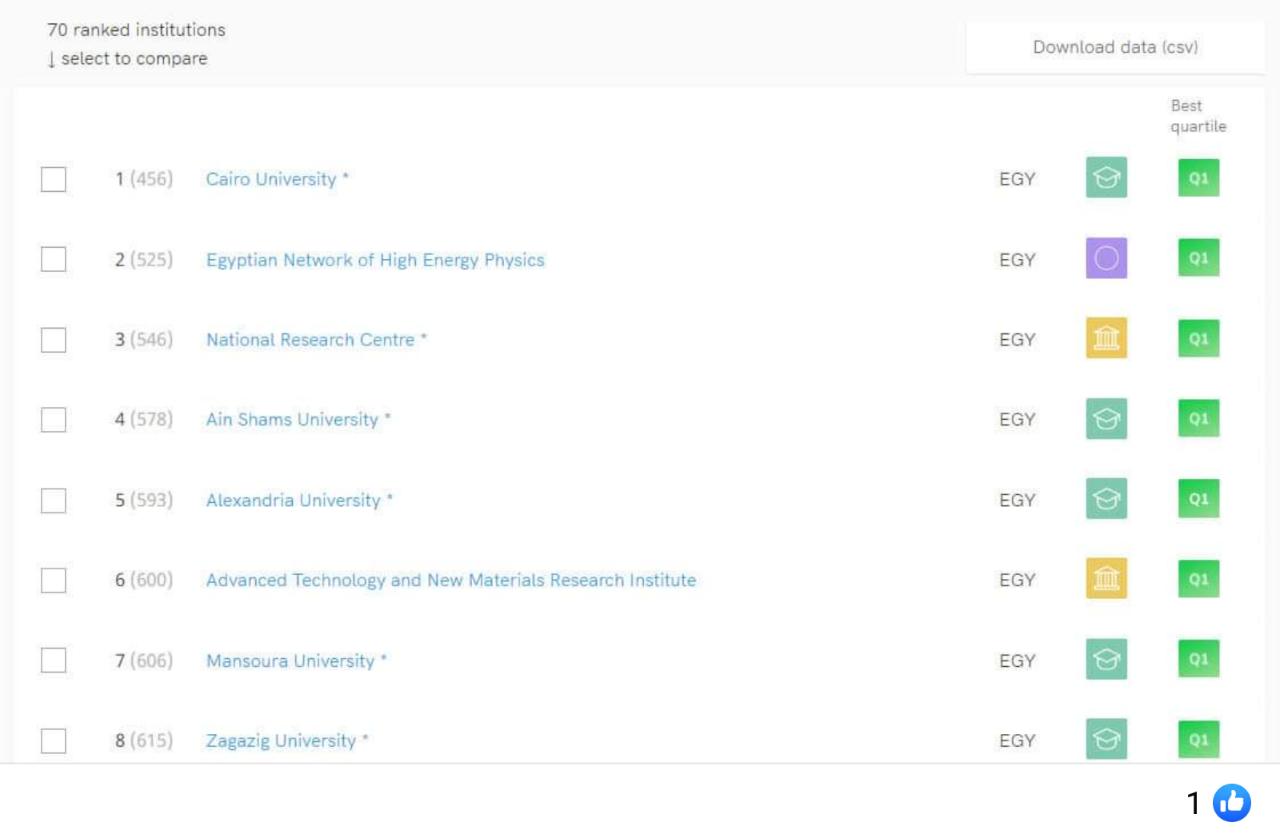Image resolution: width=1280 pixels, height=834 pixels.
Task: Click the university icon for Cairo University
Action: click(1106, 179)
